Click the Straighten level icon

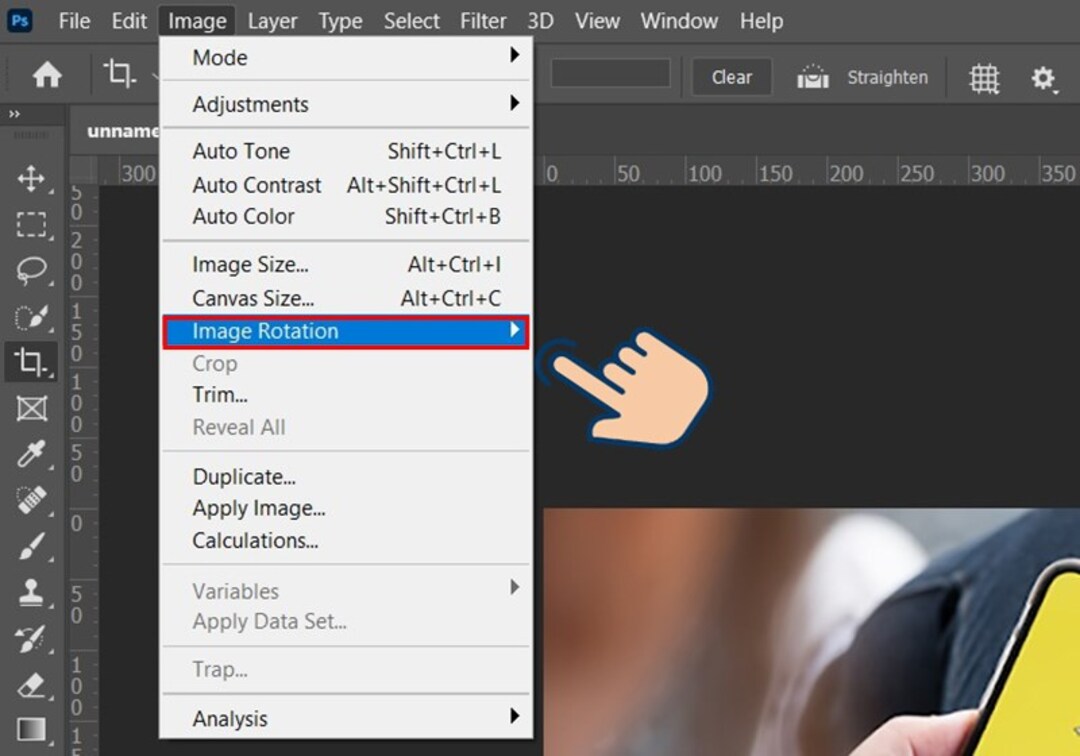pos(813,76)
